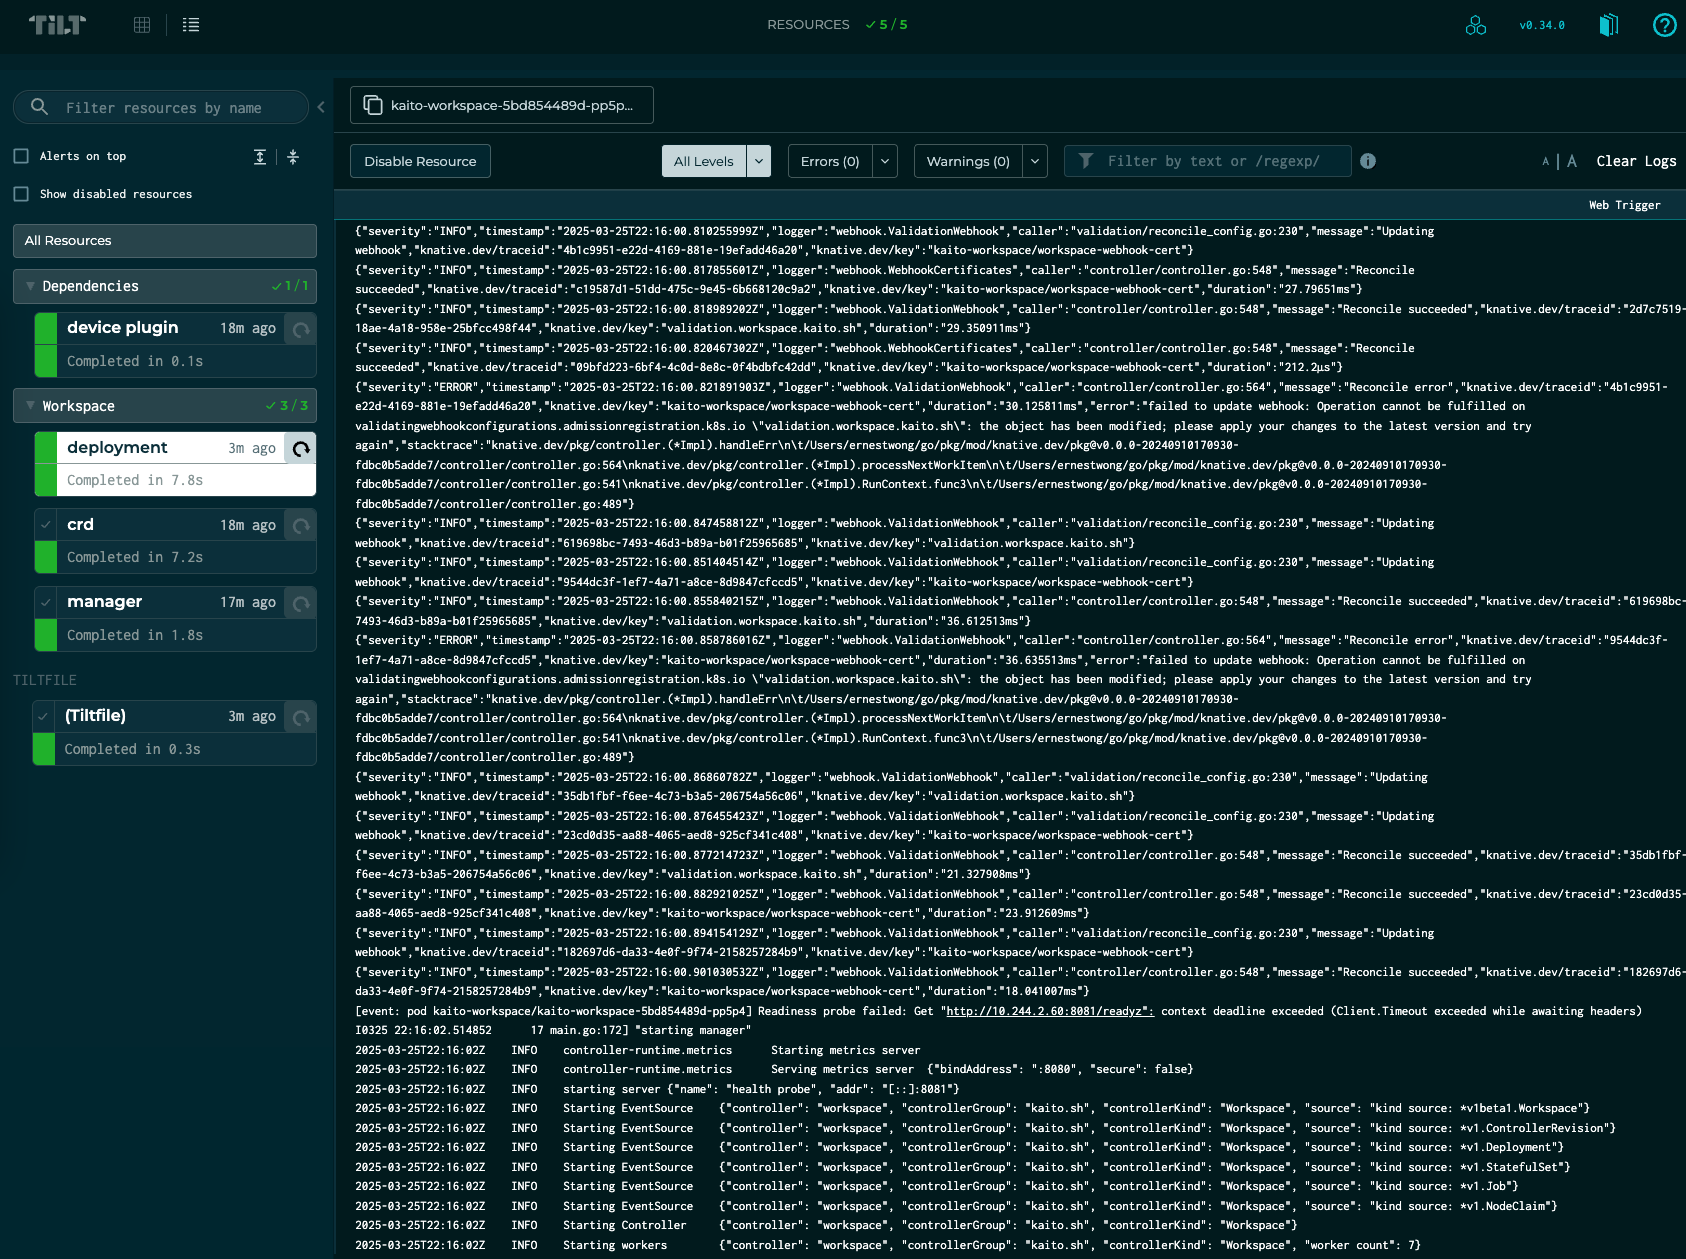Viewport: 1686px width, 1259px height.
Task: Filter logs by Errors (0)
Action: pyautogui.click(x=830, y=161)
